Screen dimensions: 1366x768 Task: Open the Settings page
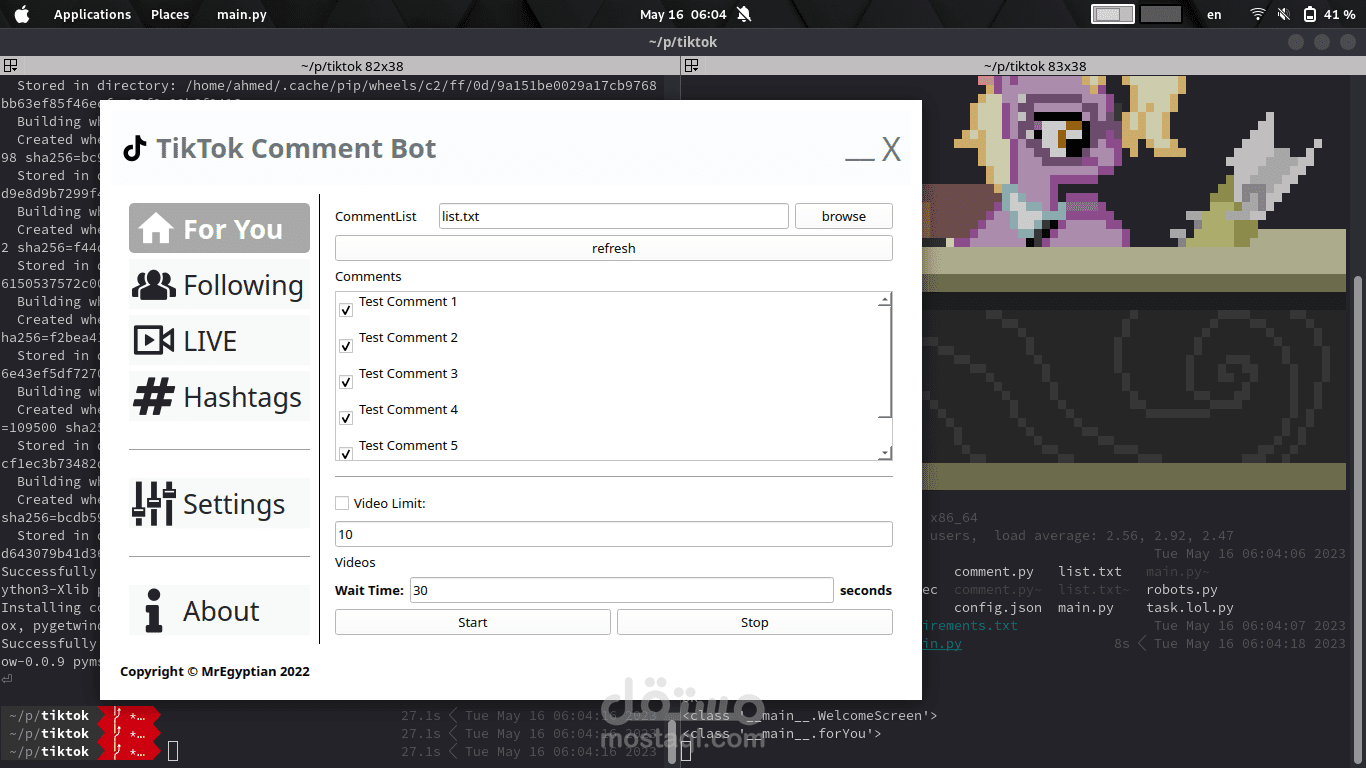tap(219, 504)
